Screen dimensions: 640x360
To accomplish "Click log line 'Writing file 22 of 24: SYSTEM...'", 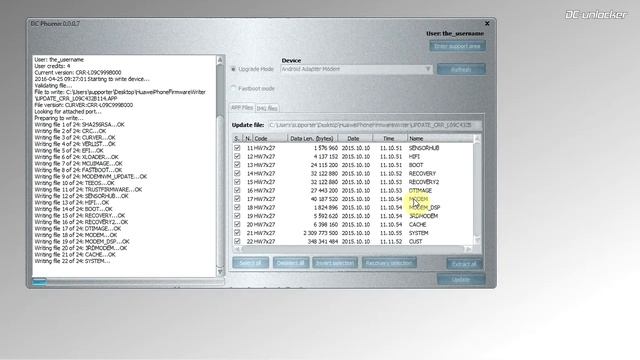I will click(x=72, y=261).
